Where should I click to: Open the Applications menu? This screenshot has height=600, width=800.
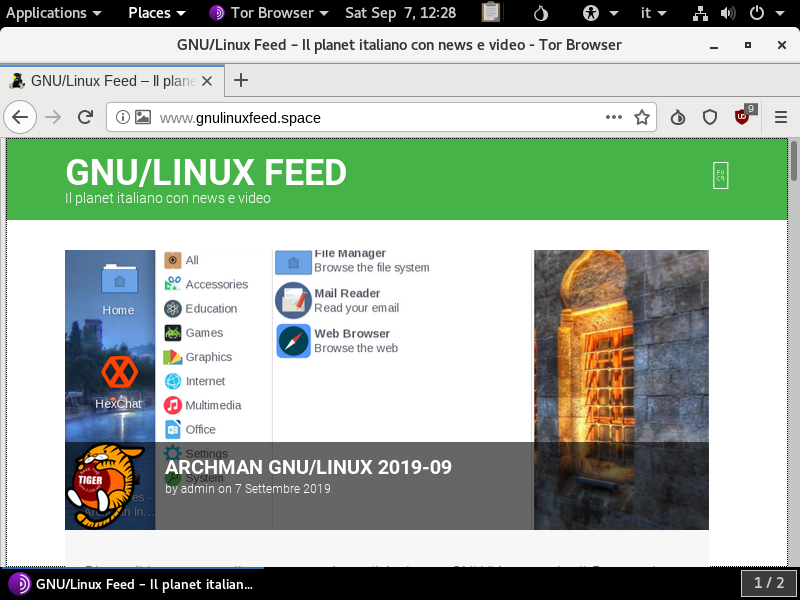53,13
